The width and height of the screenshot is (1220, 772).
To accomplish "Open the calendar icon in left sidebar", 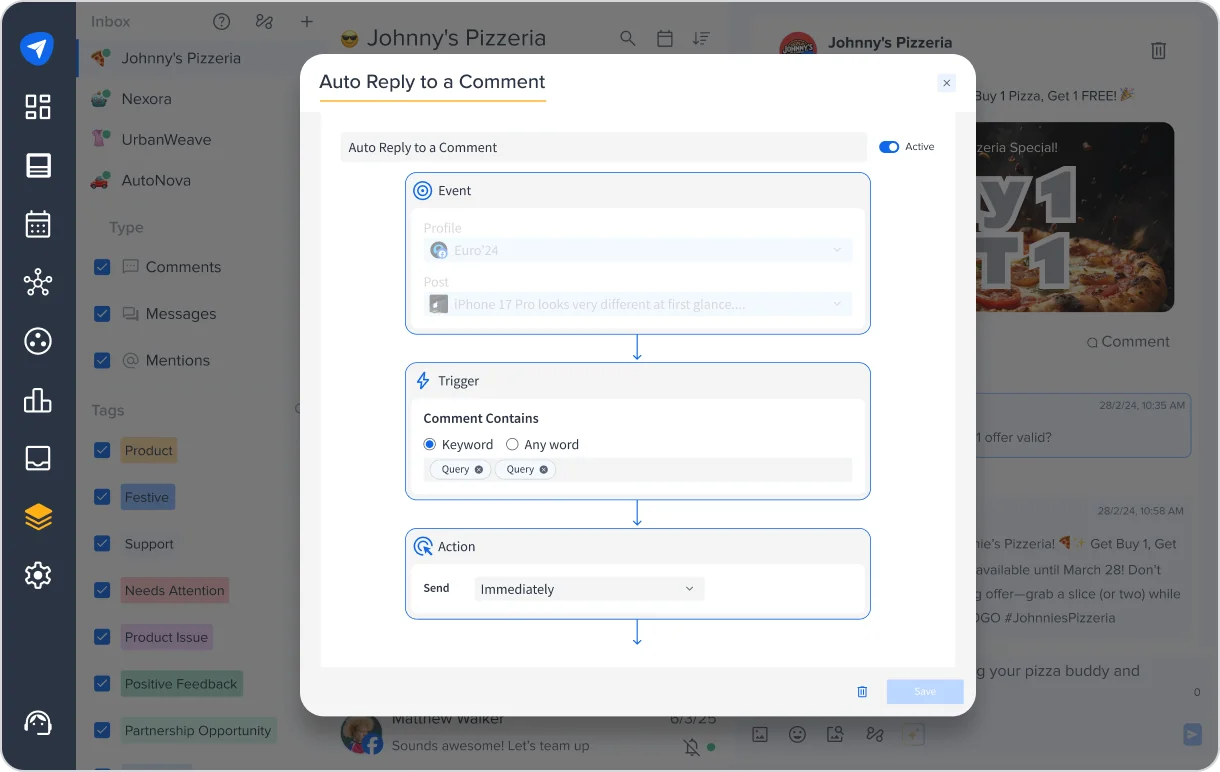I will (38, 224).
